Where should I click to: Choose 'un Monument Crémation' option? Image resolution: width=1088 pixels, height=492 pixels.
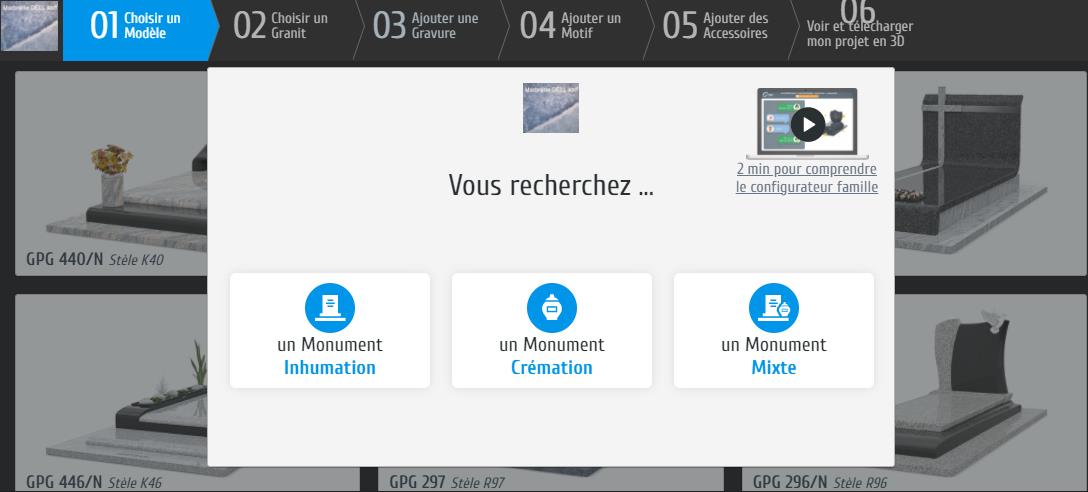[552, 356]
